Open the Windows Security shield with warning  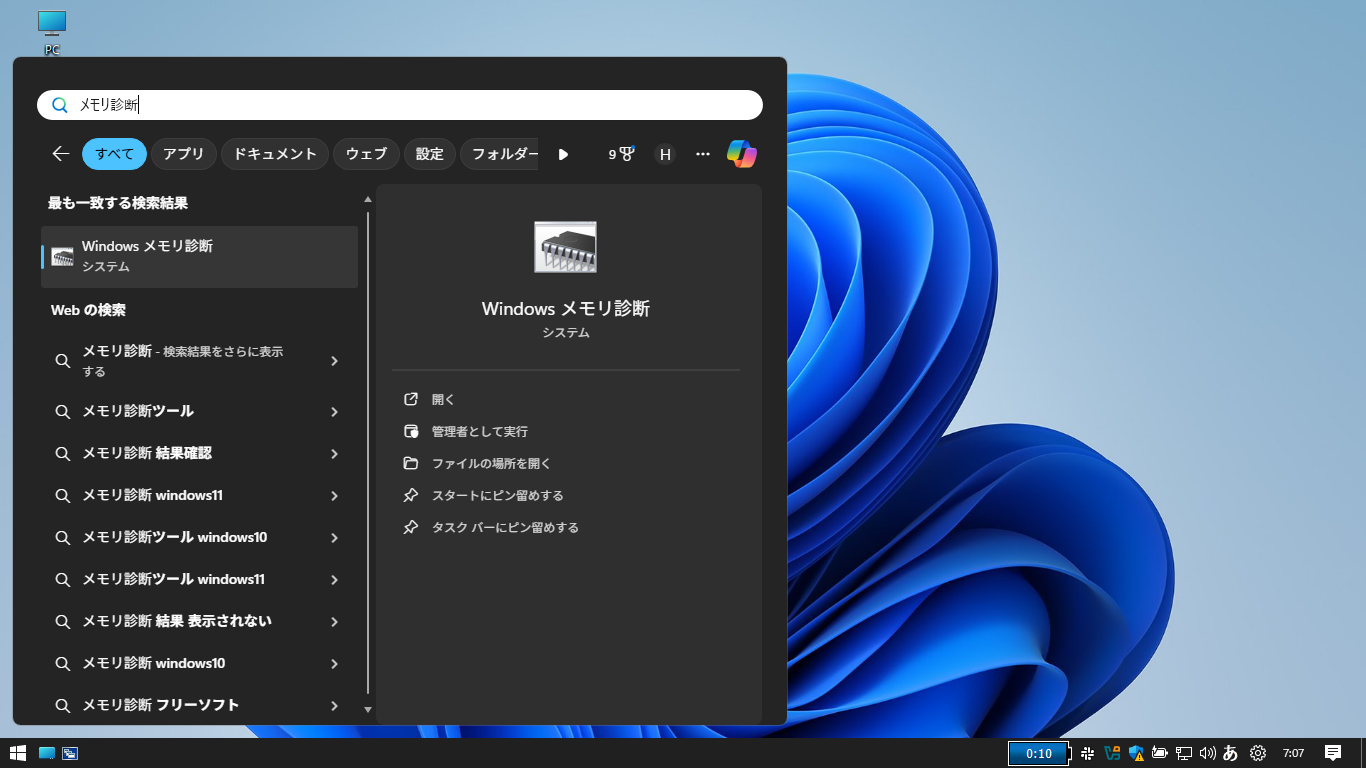(1136, 753)
